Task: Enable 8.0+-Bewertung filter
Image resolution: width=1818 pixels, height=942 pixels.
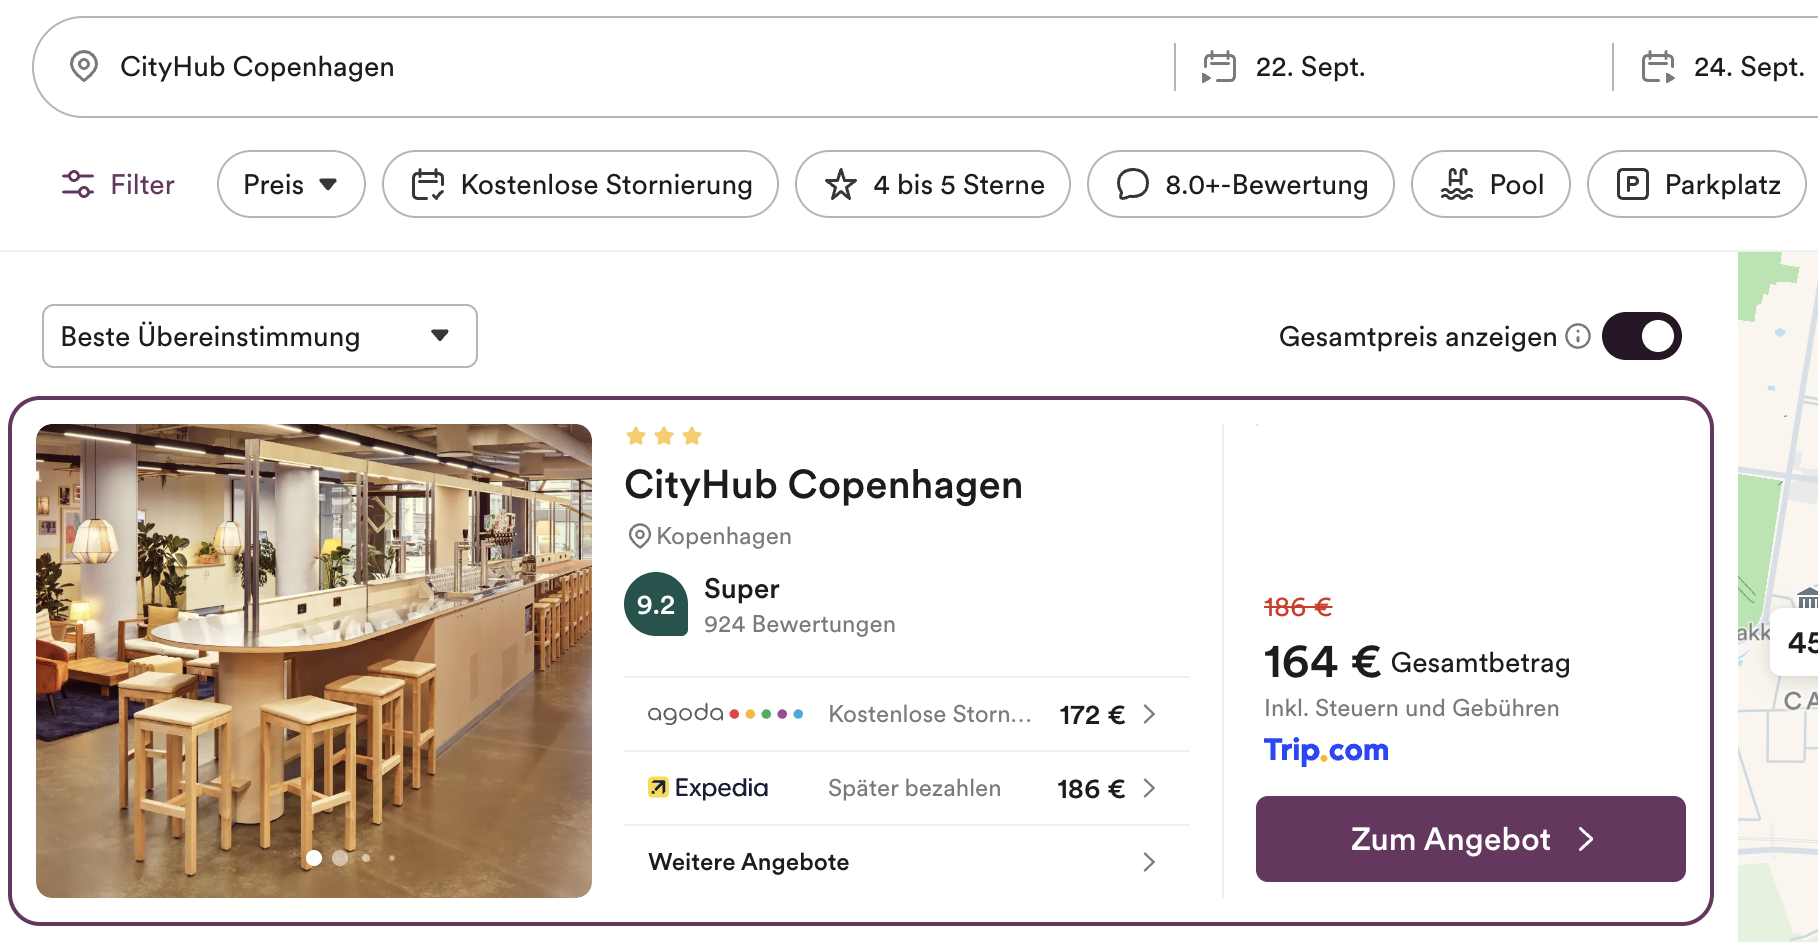Action: [1240, 184]
